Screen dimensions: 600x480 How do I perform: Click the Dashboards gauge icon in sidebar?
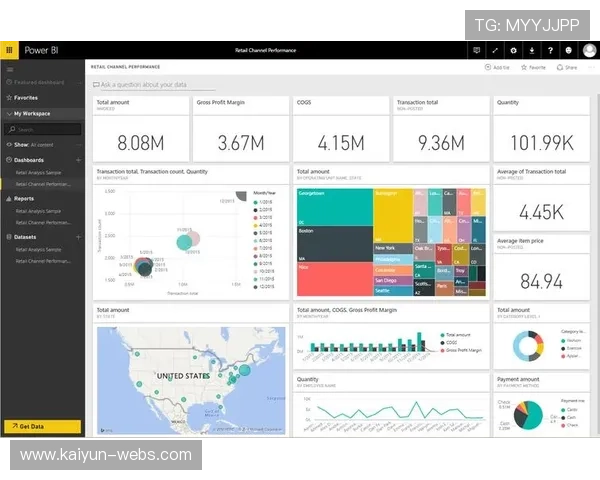coord(9,160)
